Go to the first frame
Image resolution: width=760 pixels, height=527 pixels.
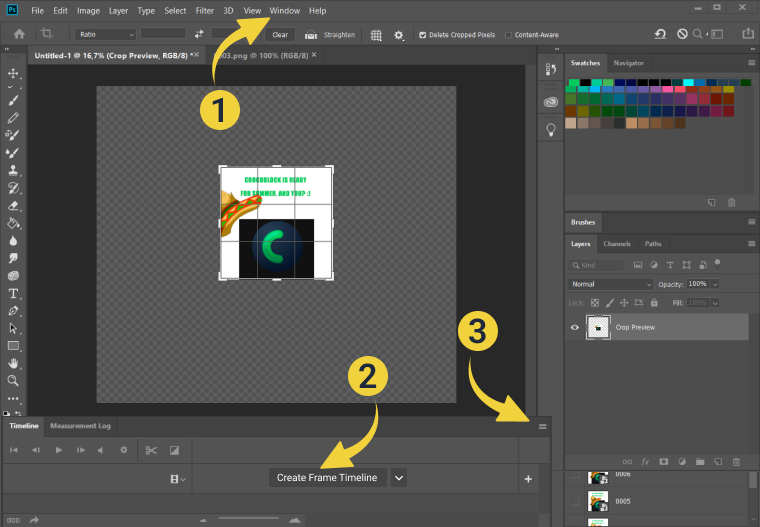click(x=14, y=450)
